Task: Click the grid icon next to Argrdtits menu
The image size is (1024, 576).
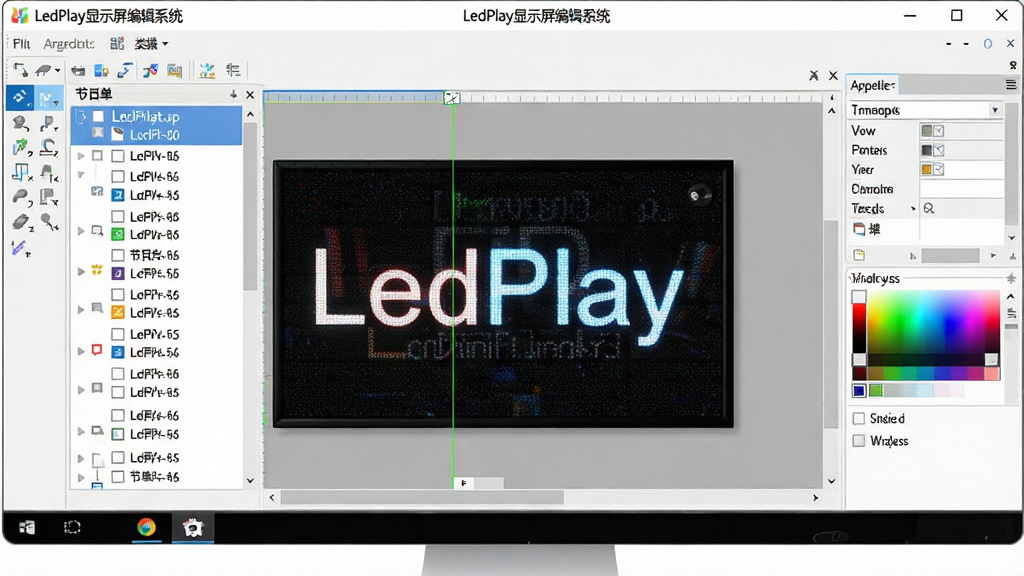Action: pyautogui.click(x=117, y=44)
